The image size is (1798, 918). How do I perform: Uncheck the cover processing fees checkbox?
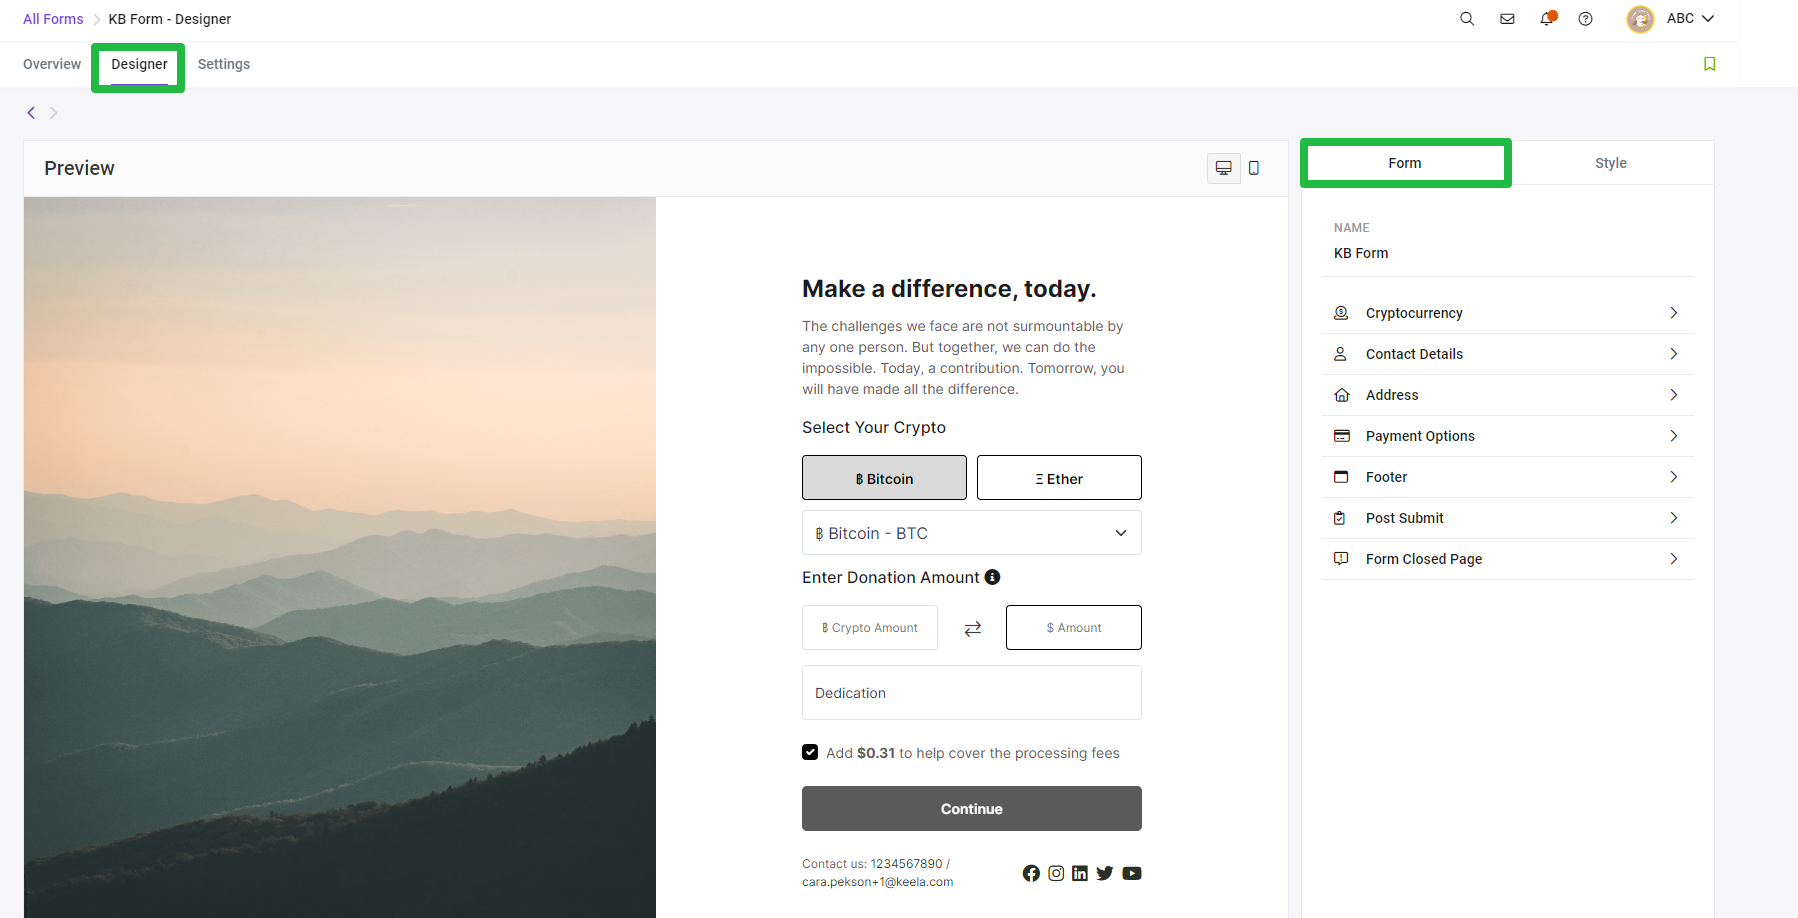click(x=810, y=752)
